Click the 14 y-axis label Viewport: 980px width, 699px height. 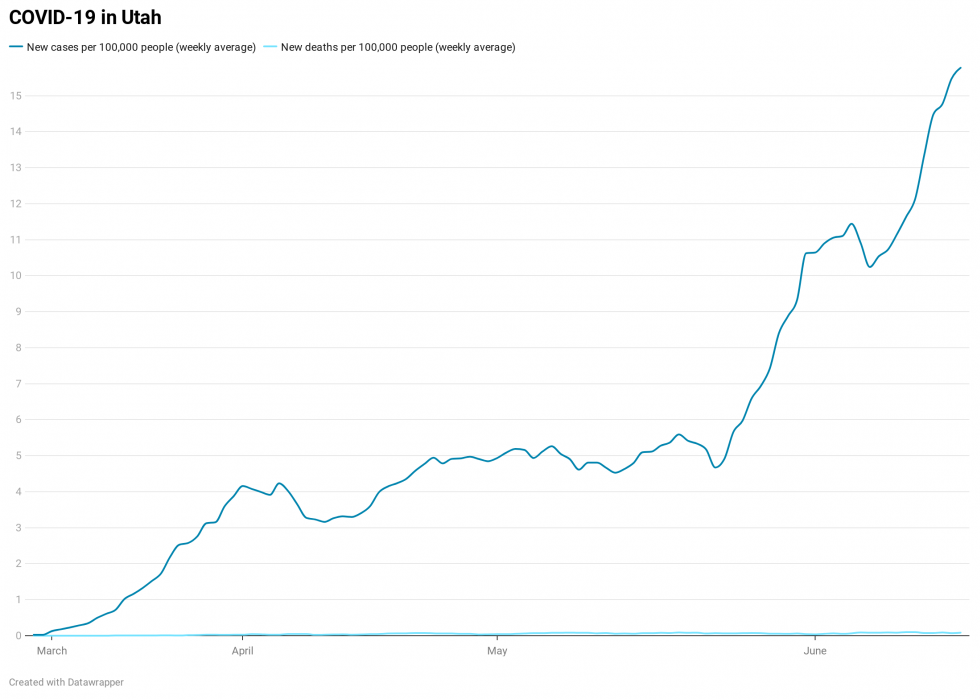click(x=16, y=132)
